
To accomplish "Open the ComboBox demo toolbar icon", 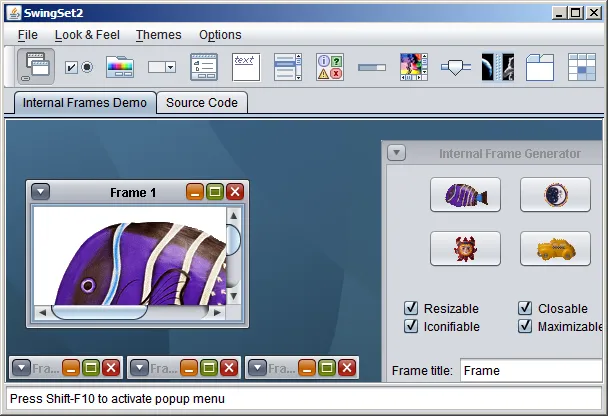I will pyautogui.click(x=162, y=67).
